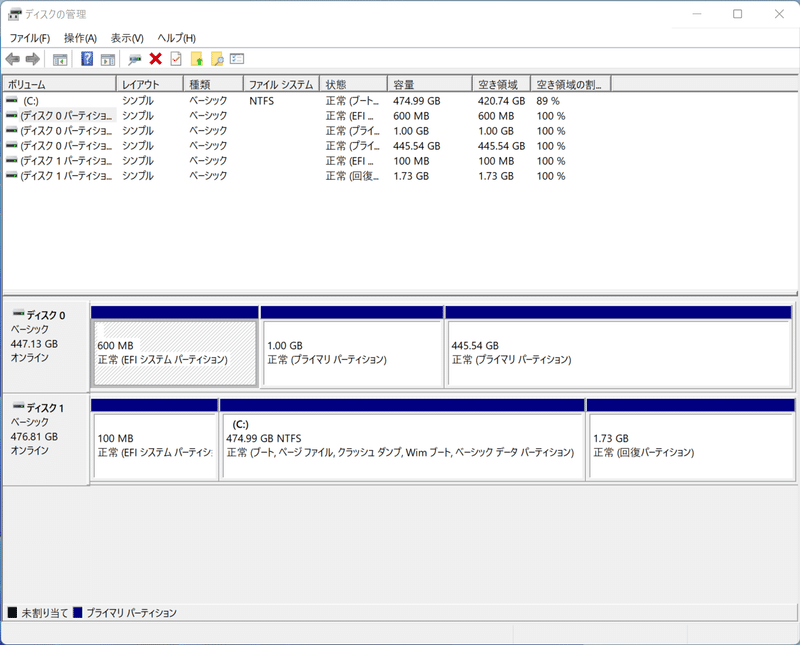The height and width of the screenshot is (645, 800).
Task: Select the 445.54 GB primary partition block
Action: click(x=619, y=347)
